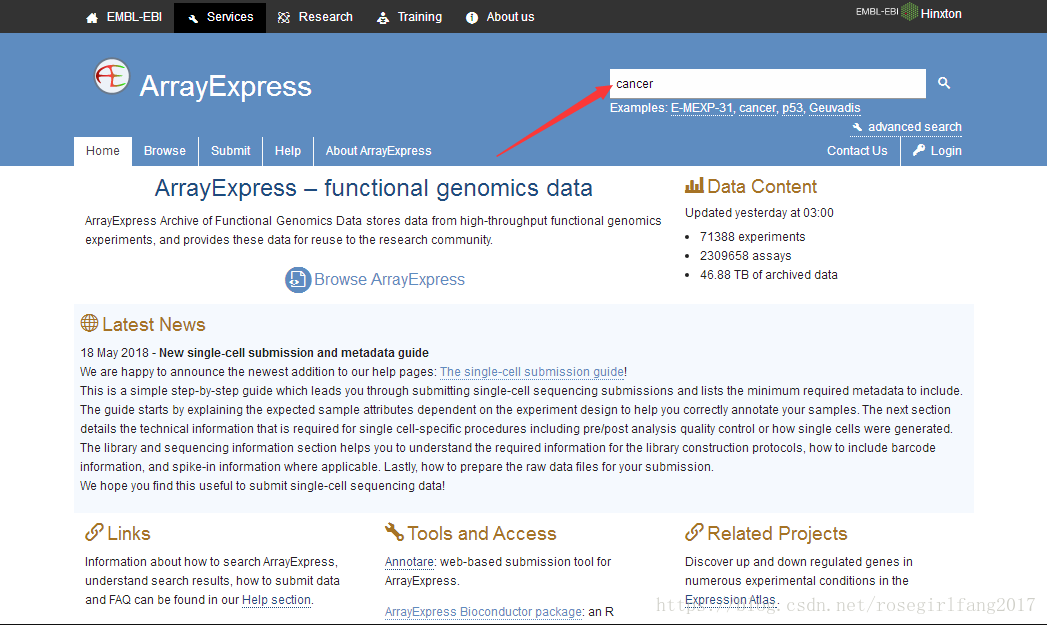Click the Tools and Access heading
1047x625 pixels.
[x=481, y=534]
